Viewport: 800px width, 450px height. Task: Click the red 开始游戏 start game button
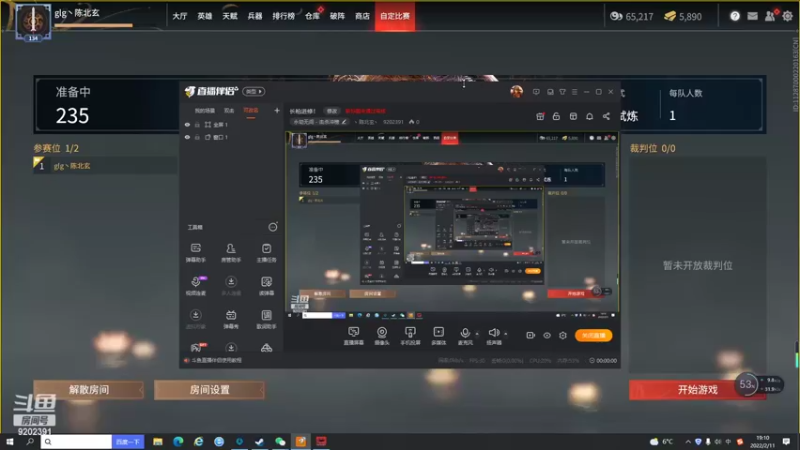[x=697, y=390]
